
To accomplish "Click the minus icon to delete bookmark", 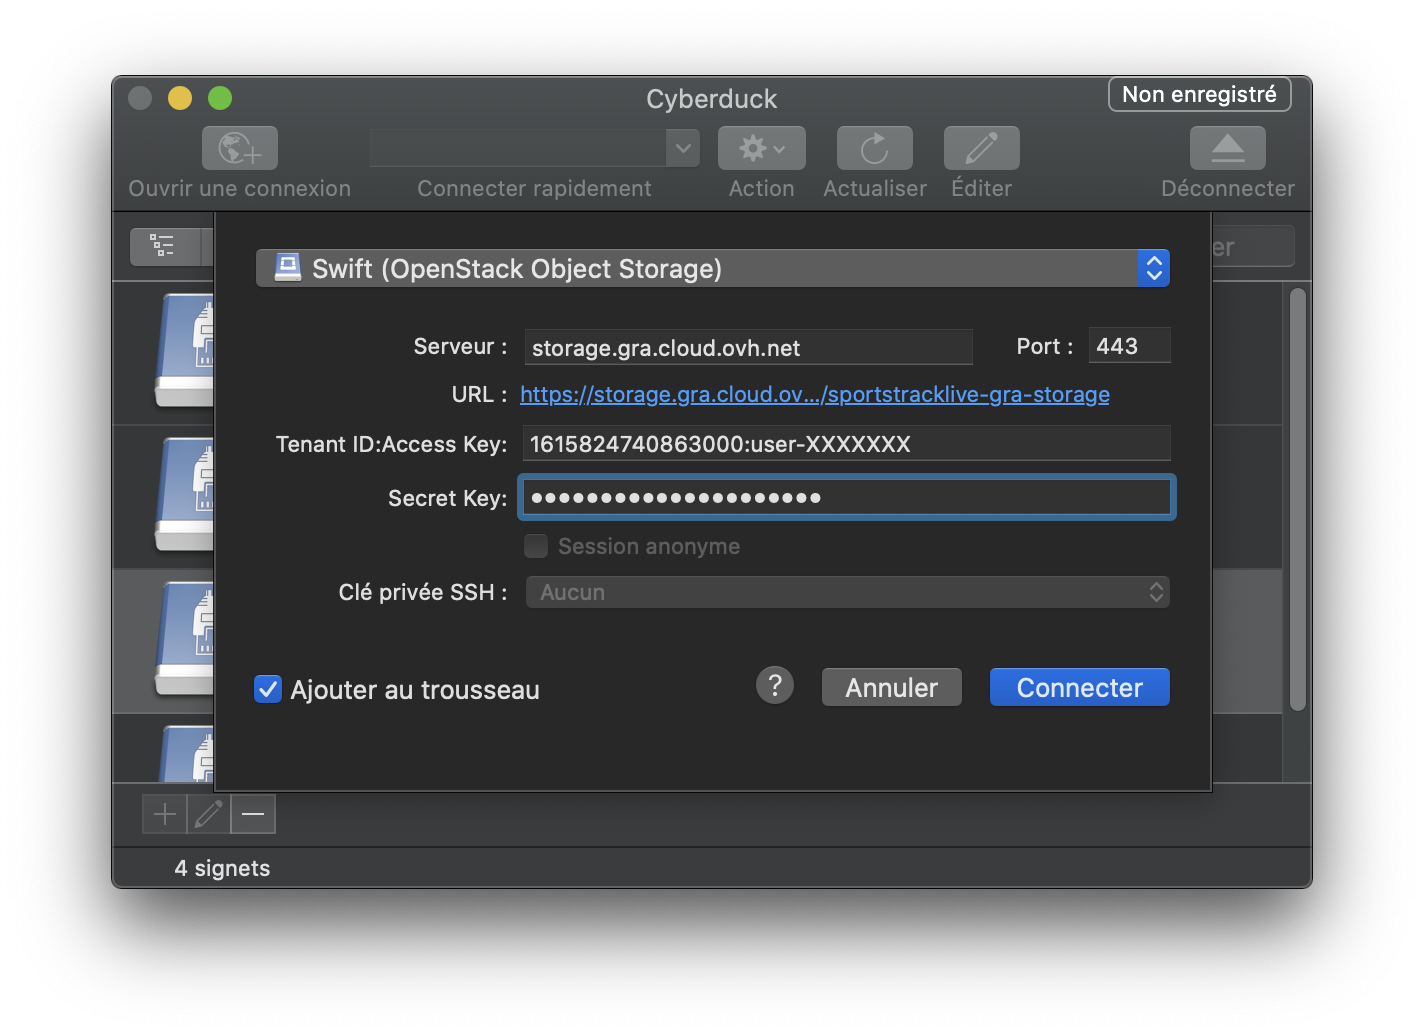I will [x=253, y=814].
